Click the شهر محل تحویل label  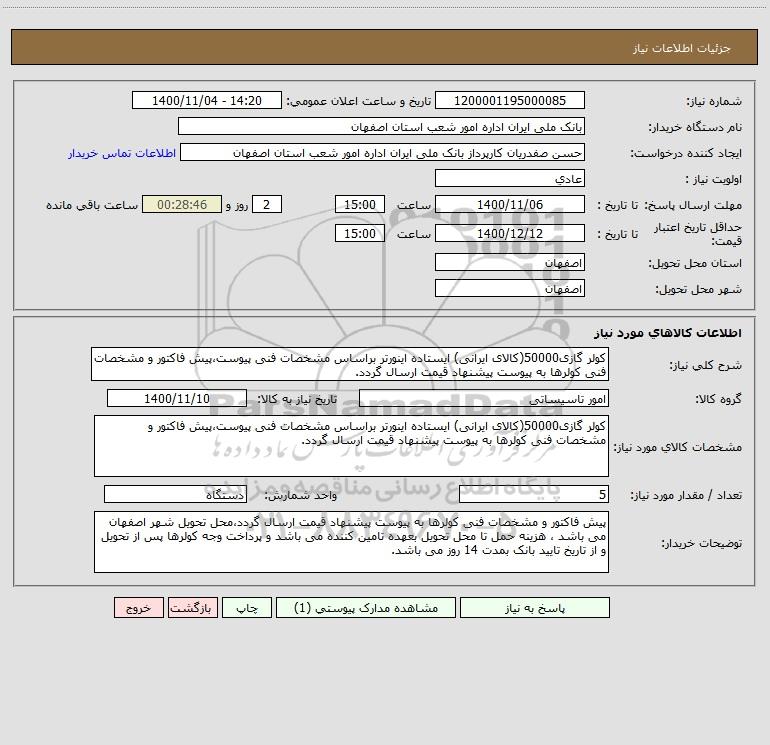point(698,289)
